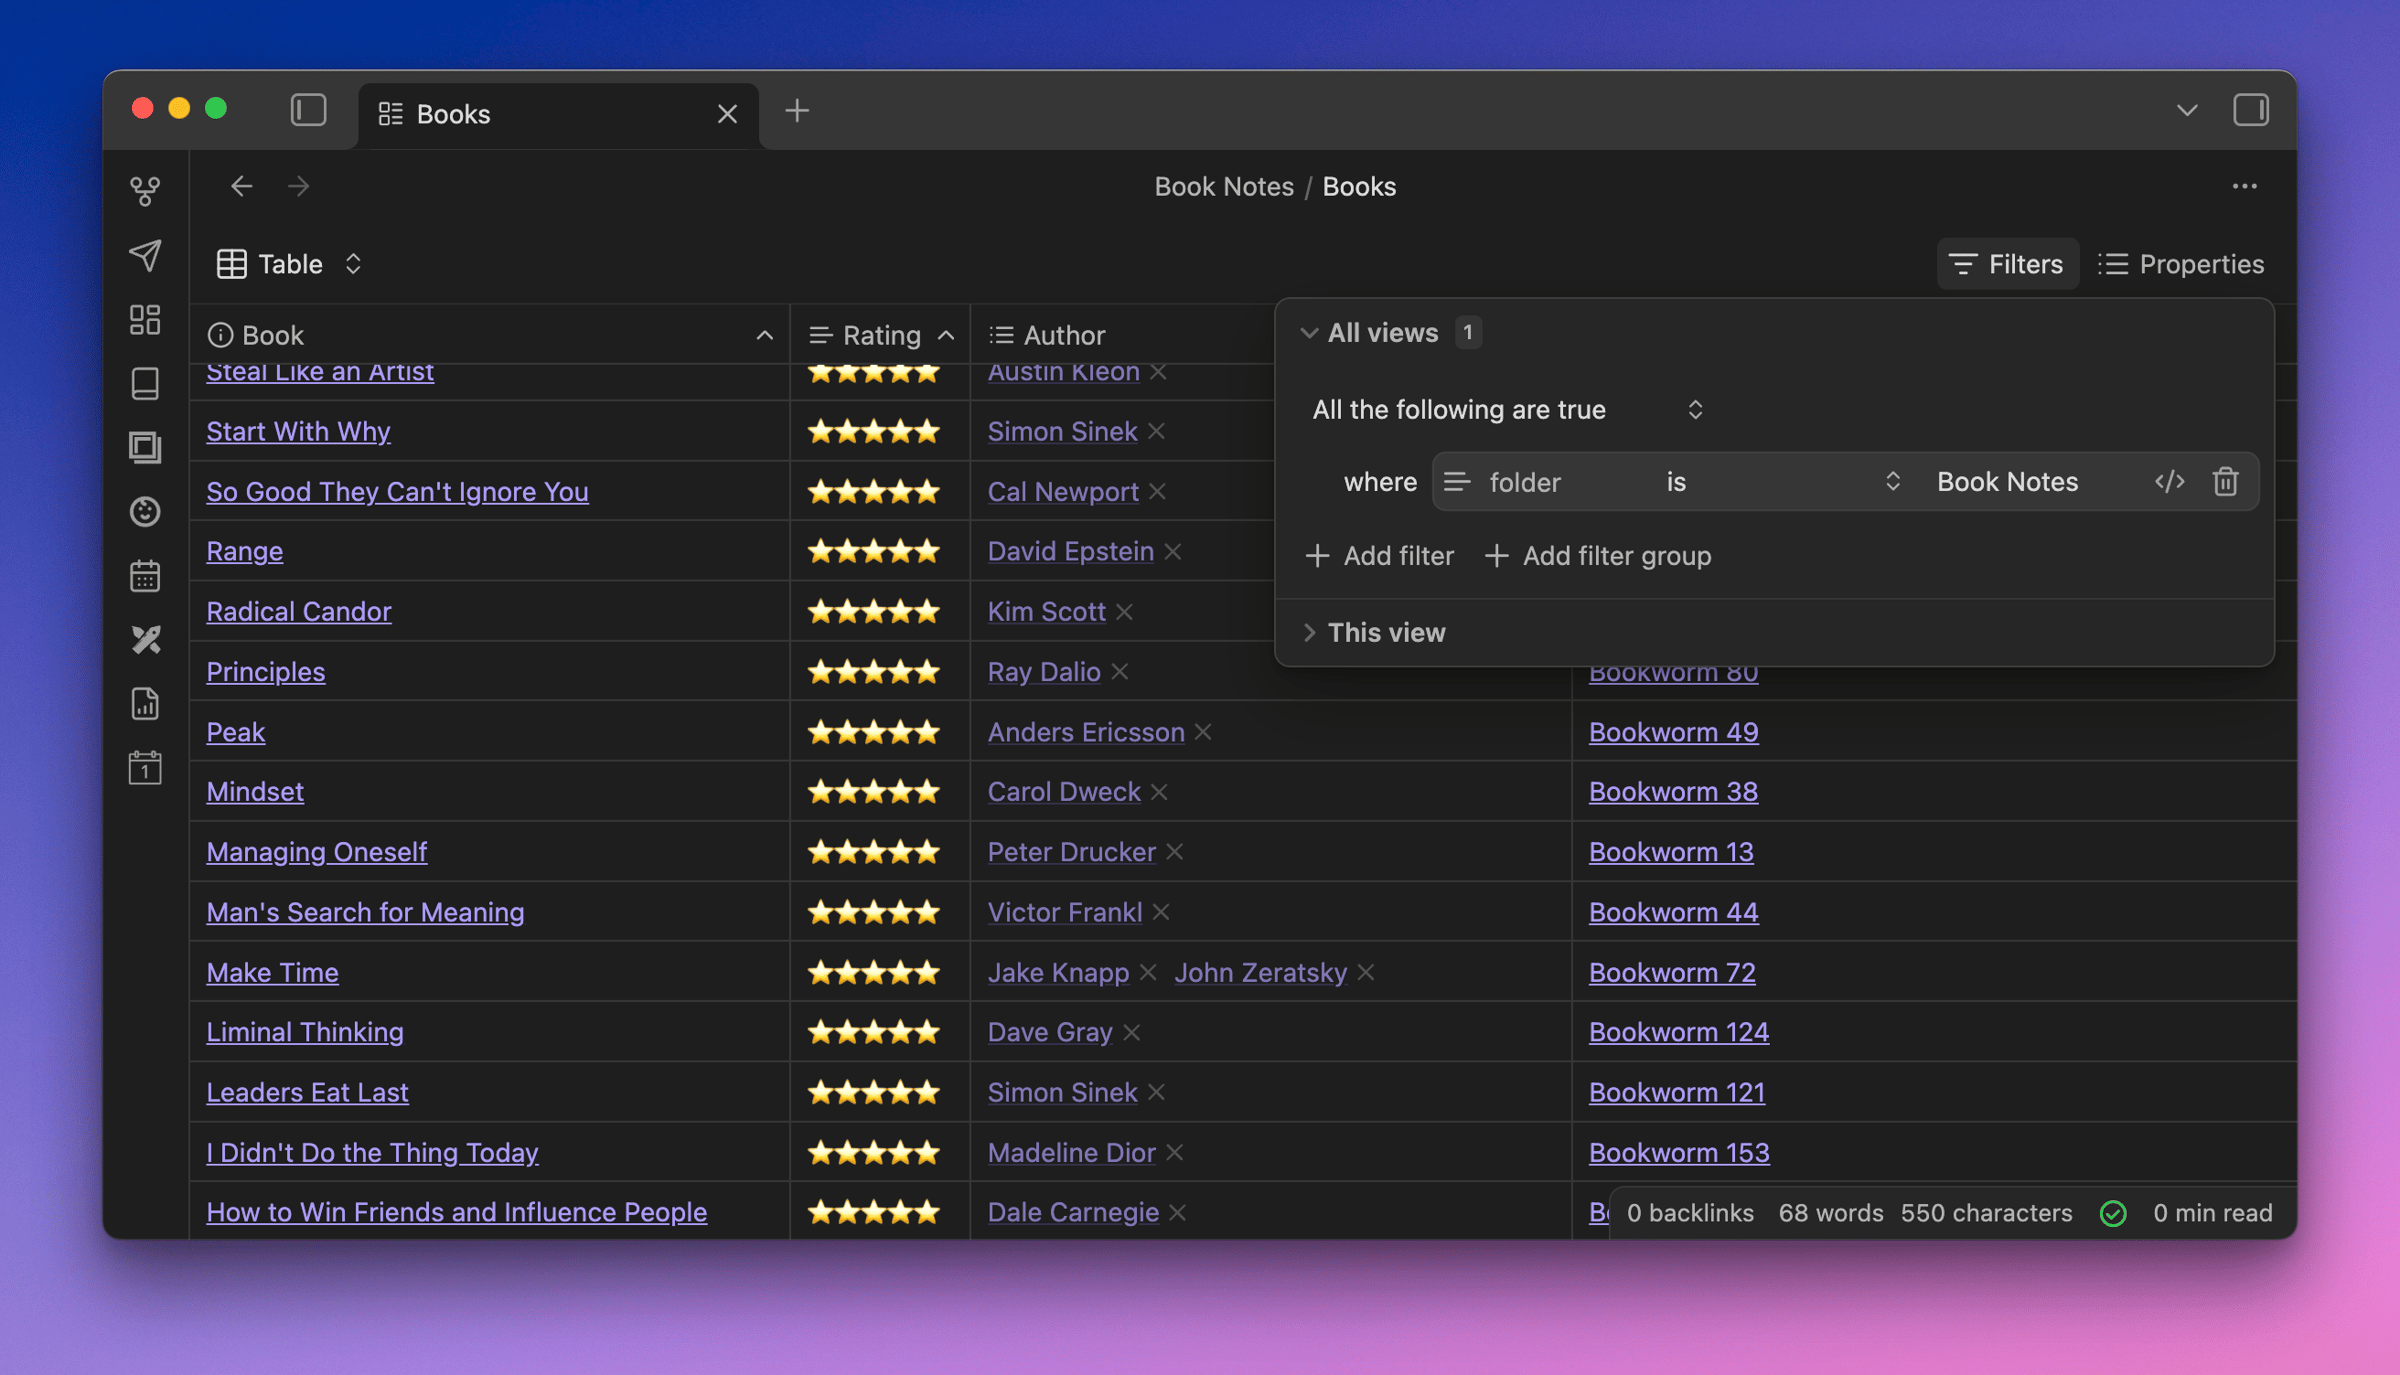Remove Victor Frankl author tag
2400x1375 pixels.
tap(1160, 912)
